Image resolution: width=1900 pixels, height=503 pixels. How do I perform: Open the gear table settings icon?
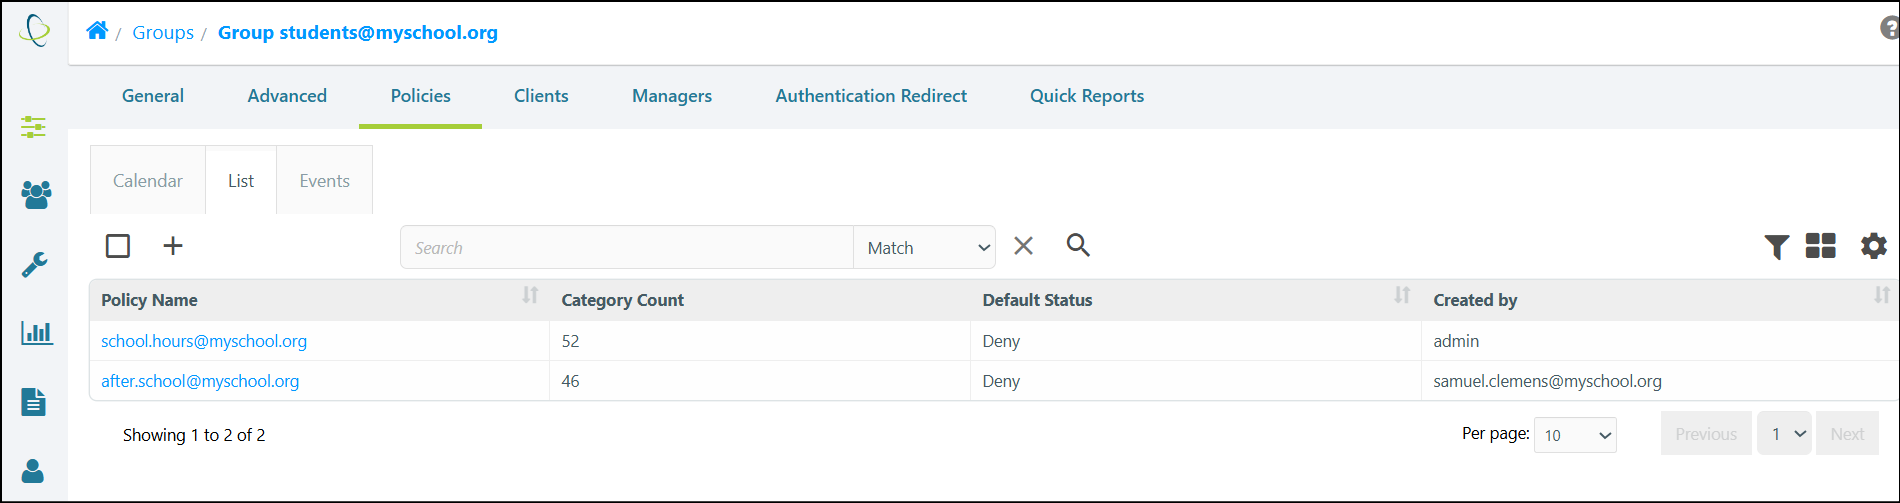[x=1874, y=246]
